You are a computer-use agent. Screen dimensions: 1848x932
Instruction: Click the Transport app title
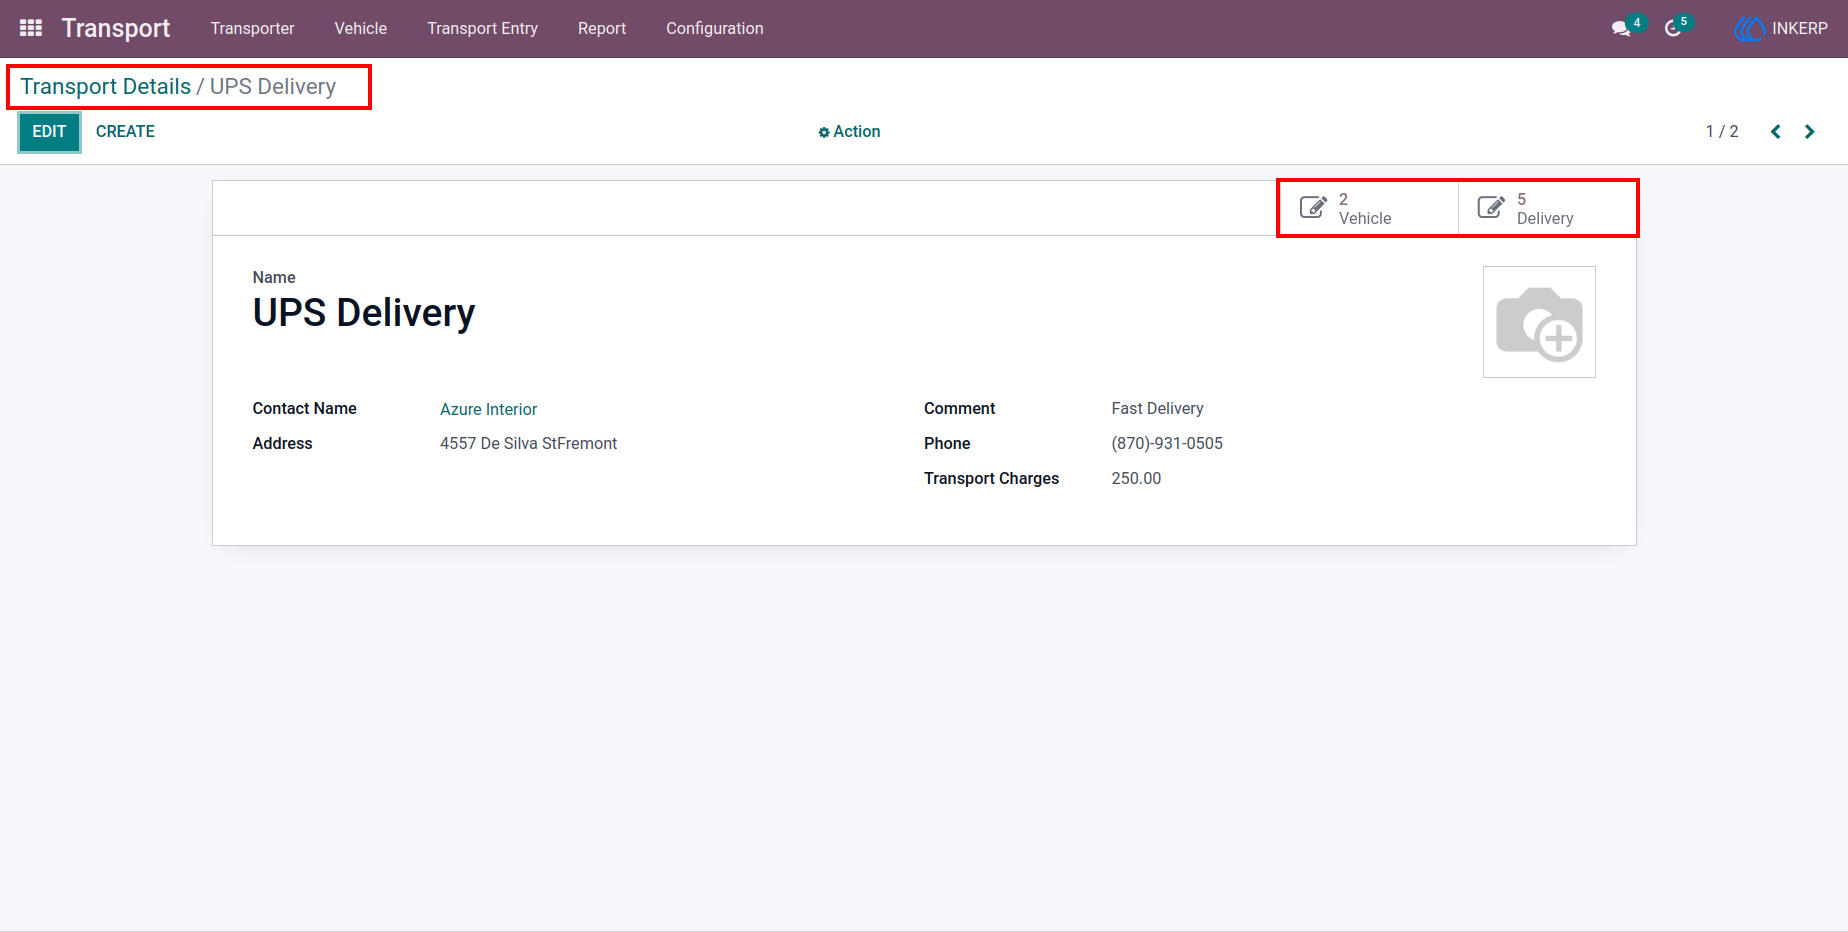pyautogui.click(x=116, y=28)
